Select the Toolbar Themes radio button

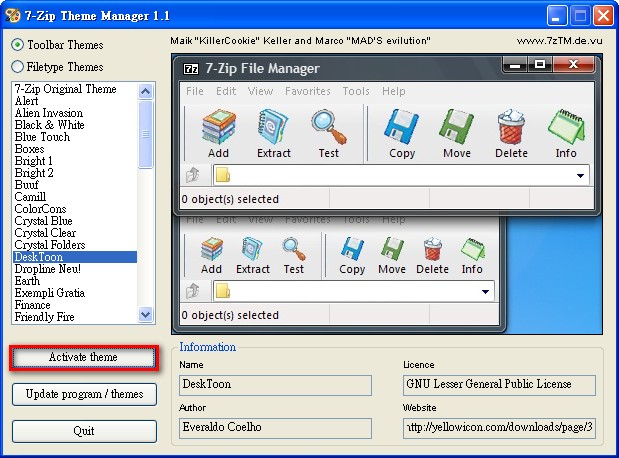click(x=17, y=45)
